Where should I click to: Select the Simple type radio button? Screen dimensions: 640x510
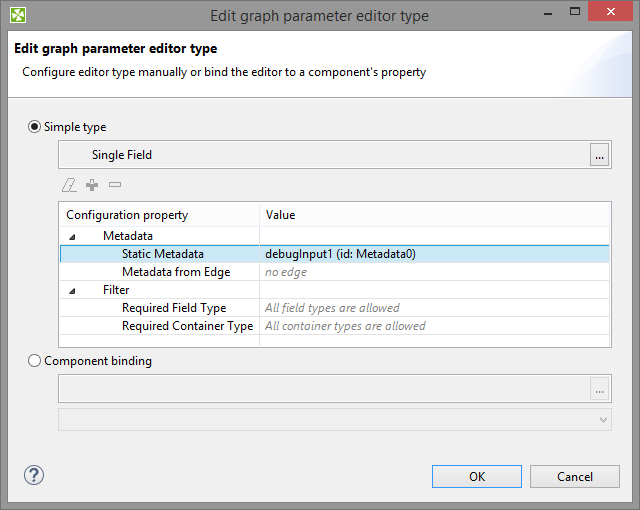(x=36, y=127)
